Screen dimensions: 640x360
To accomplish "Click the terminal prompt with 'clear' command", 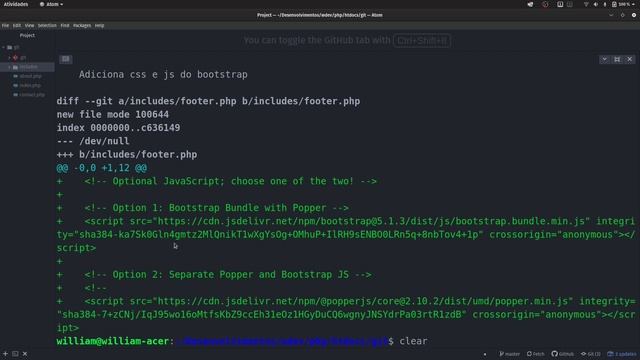I will pyautogui.click(x=242, y=341).
